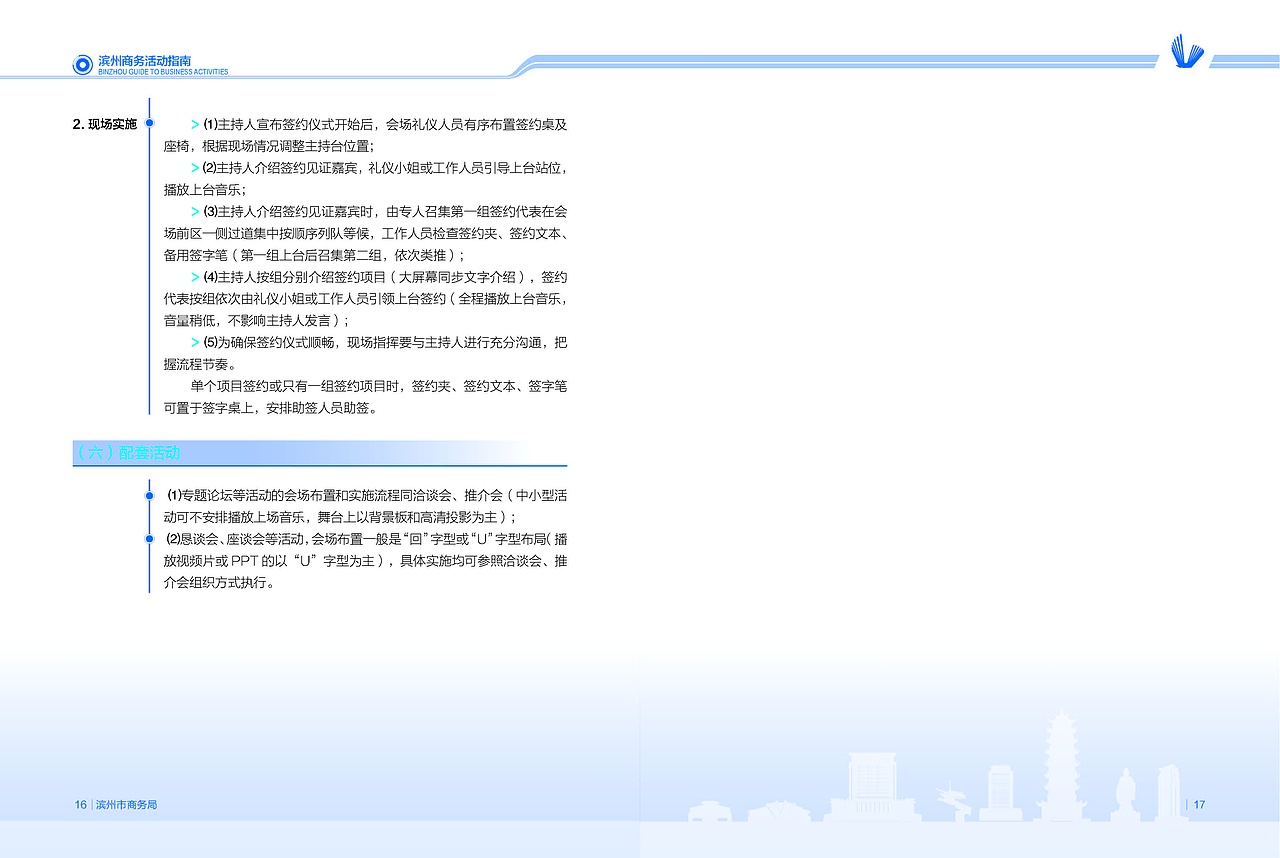This screenshot has height=858, width=1280.
Task: Click the page number 17
Action: coord(1199,804)
